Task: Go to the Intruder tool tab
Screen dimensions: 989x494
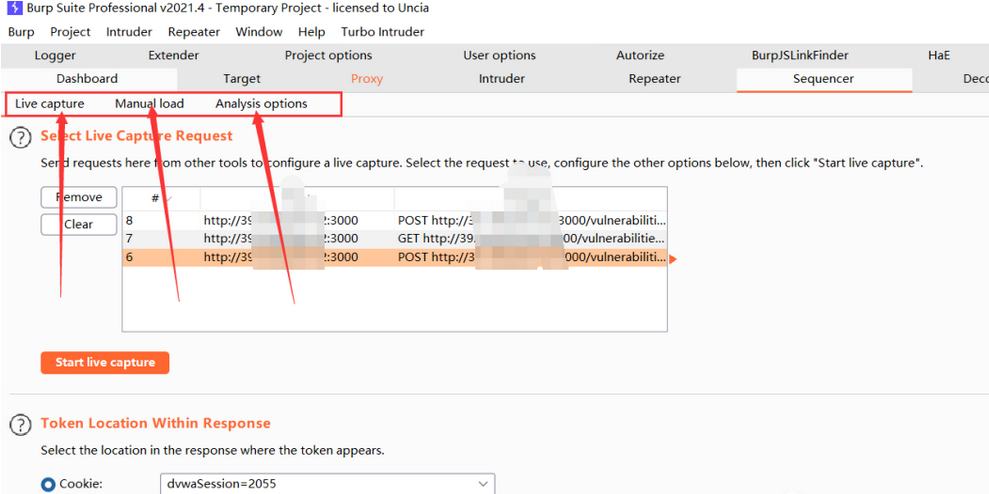Action: pyautogui.click(x=501, y=79)
